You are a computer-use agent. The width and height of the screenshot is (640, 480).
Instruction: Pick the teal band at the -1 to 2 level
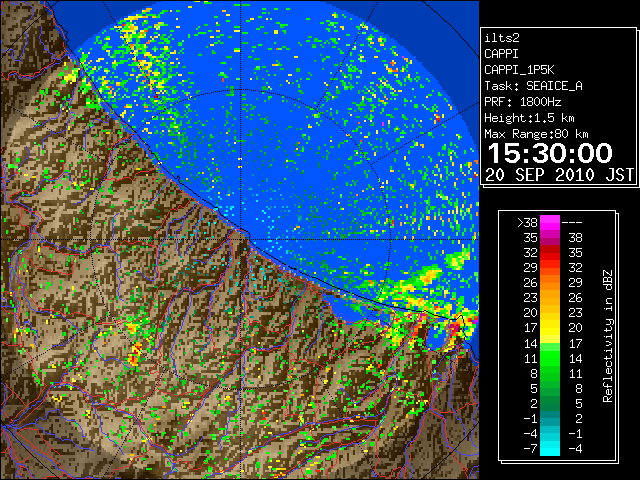550,418
